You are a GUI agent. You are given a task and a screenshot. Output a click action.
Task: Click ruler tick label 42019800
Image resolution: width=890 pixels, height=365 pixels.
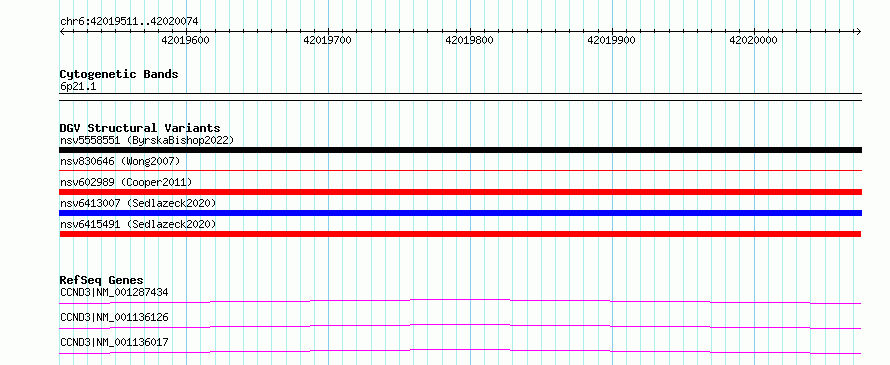click(469, 41)
